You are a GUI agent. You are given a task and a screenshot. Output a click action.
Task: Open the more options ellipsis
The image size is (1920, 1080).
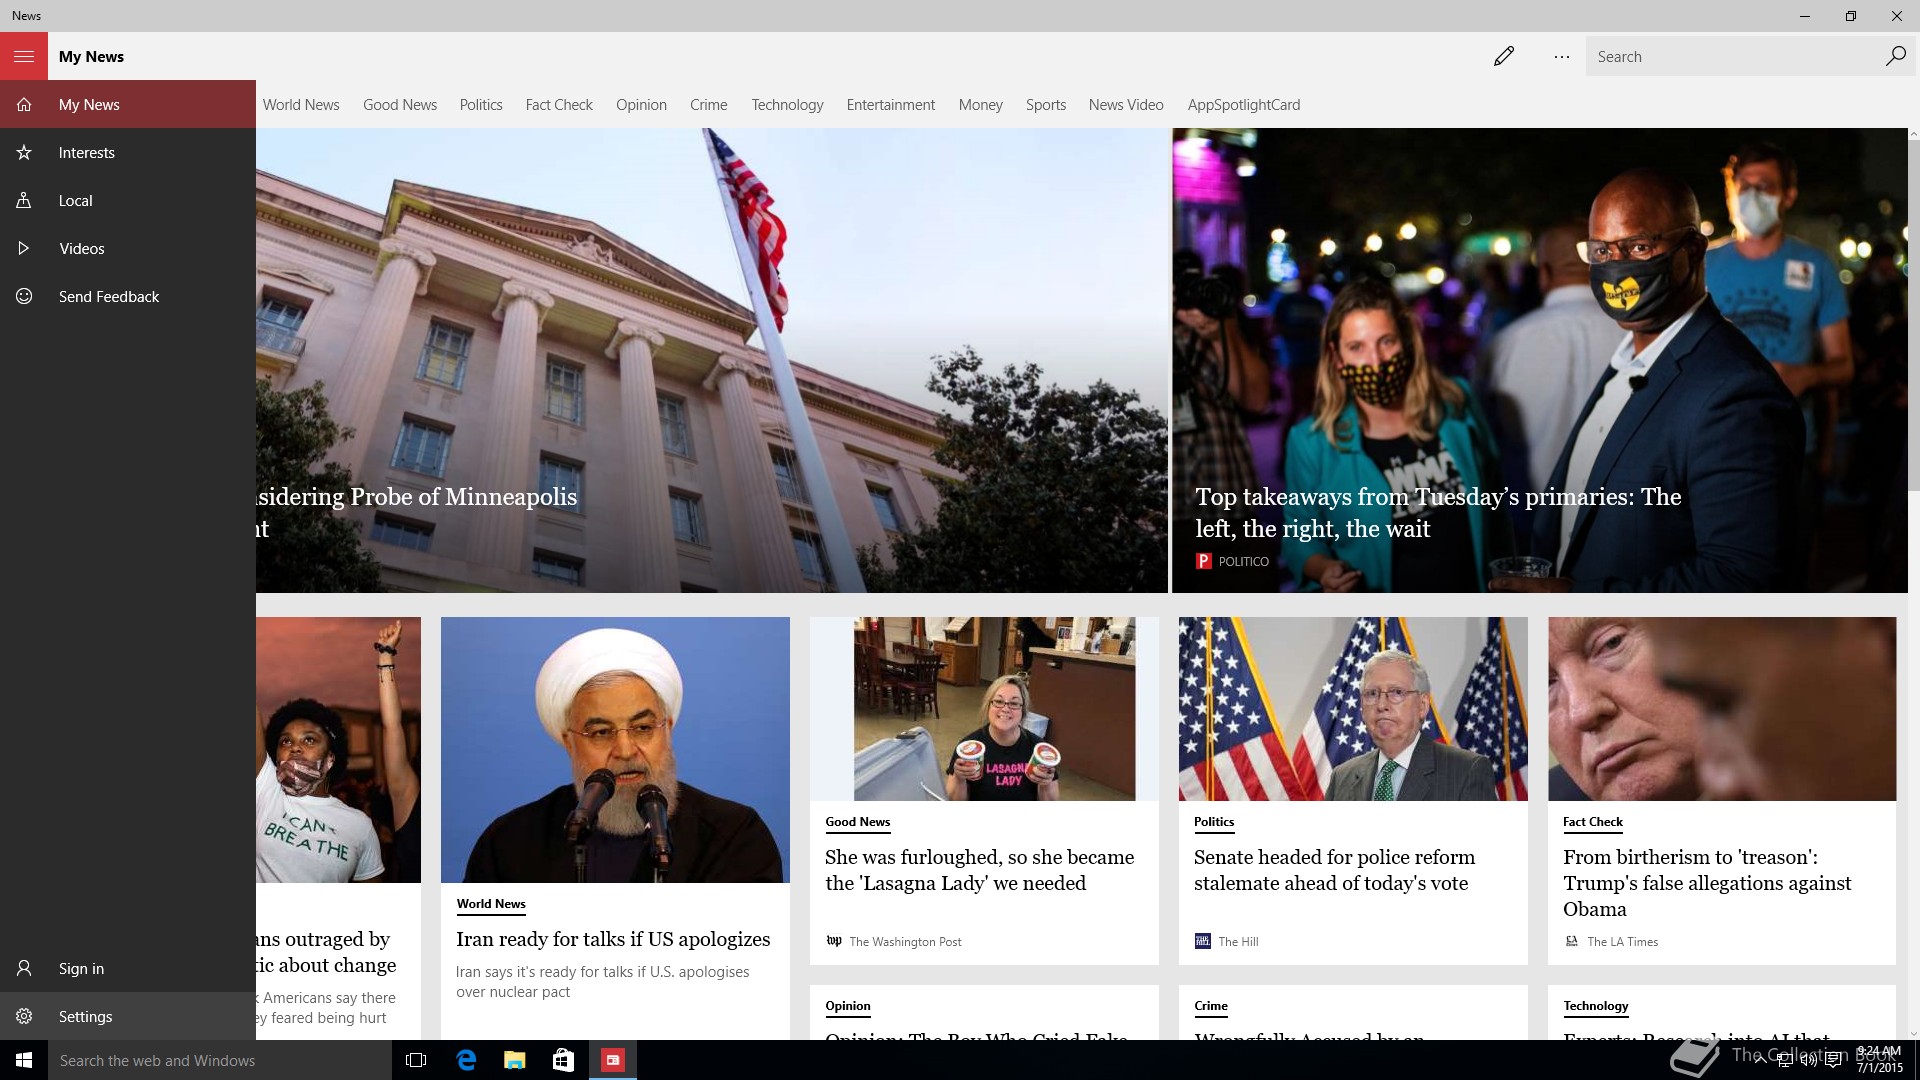pyautogui.click(x=1561, y=57)
